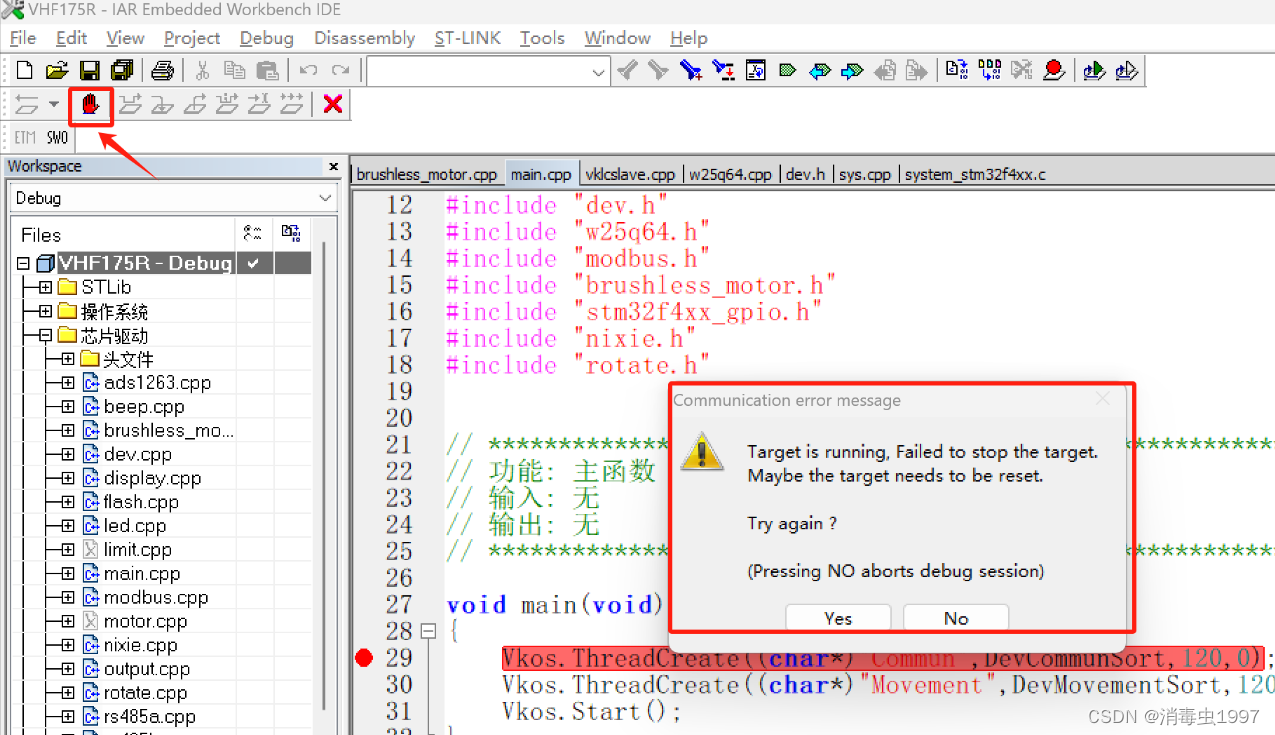Click the SWO trace button

tap(57, 138)
